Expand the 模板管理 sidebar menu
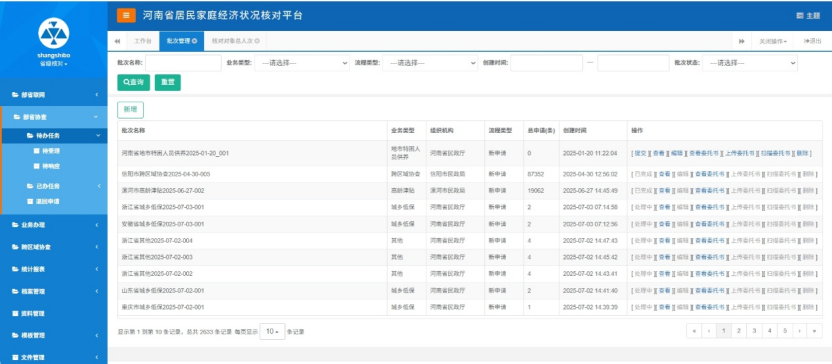 point(54,336)
